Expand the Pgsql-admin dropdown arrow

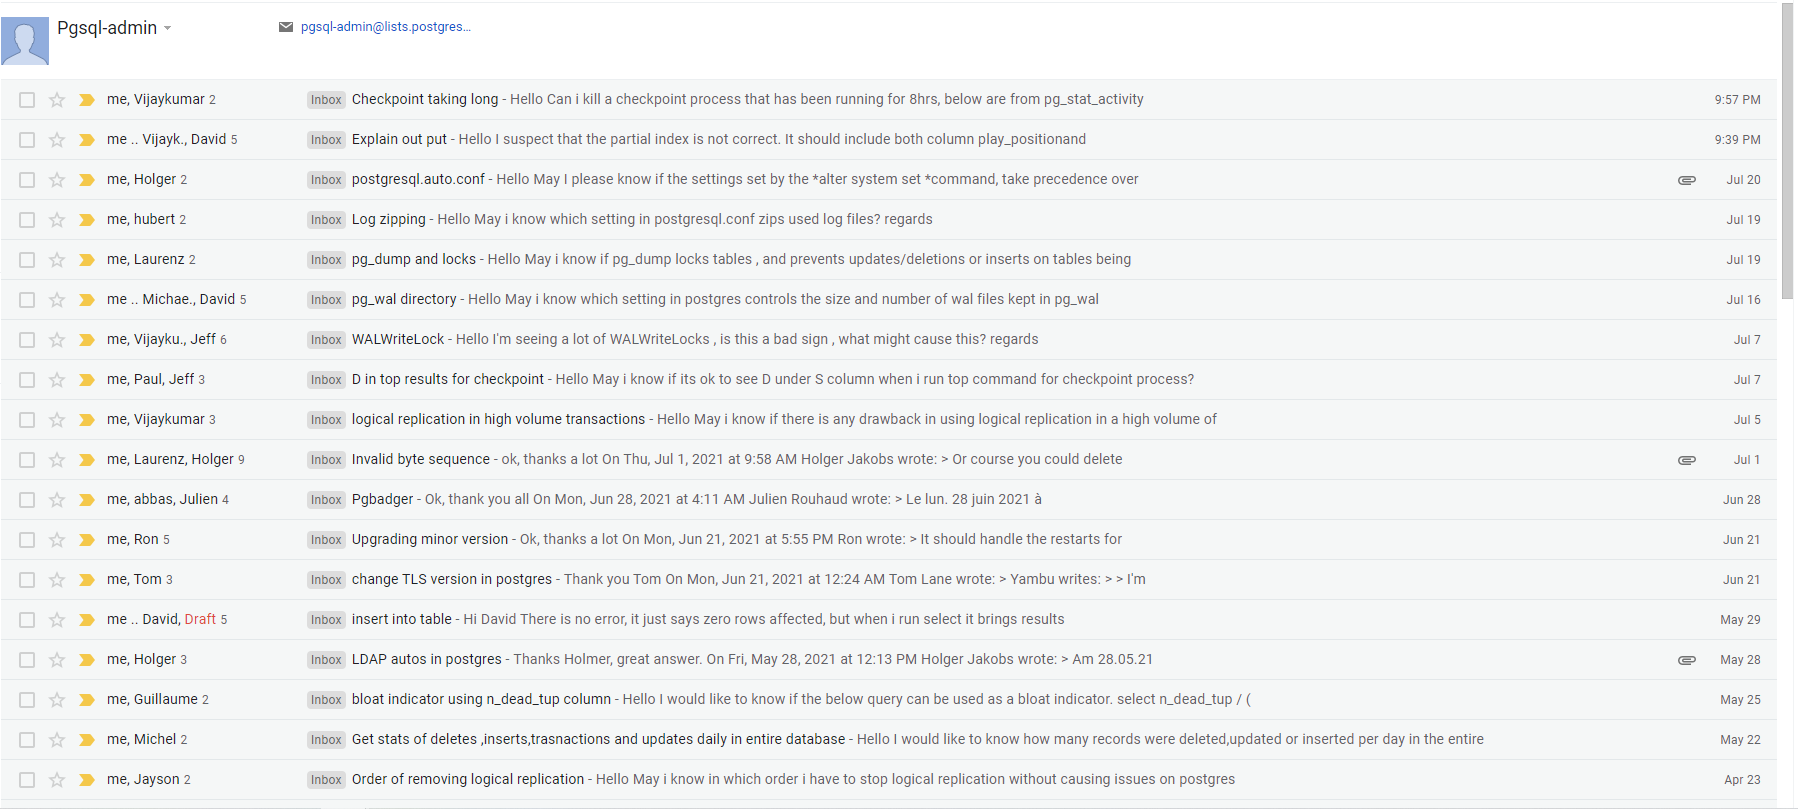coord(168,28)
